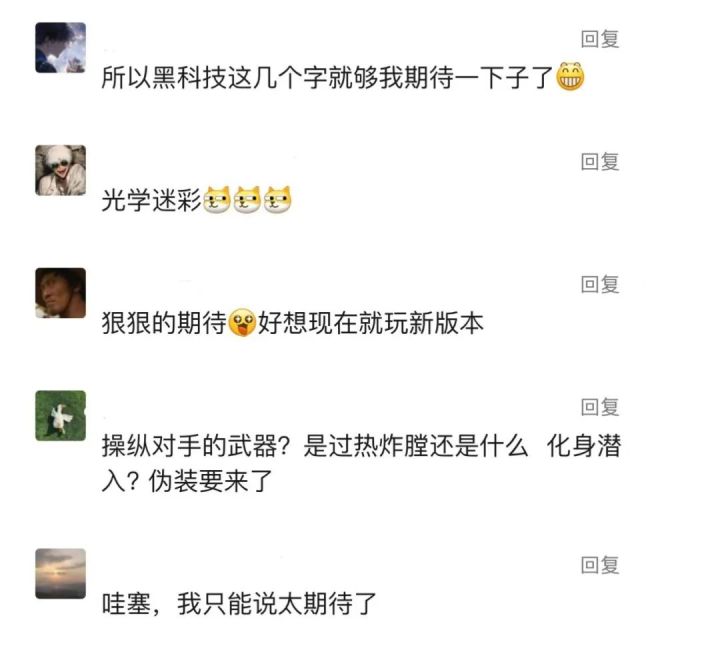Click the comment 哇塞，我只能说太期待了

point(239,604)
